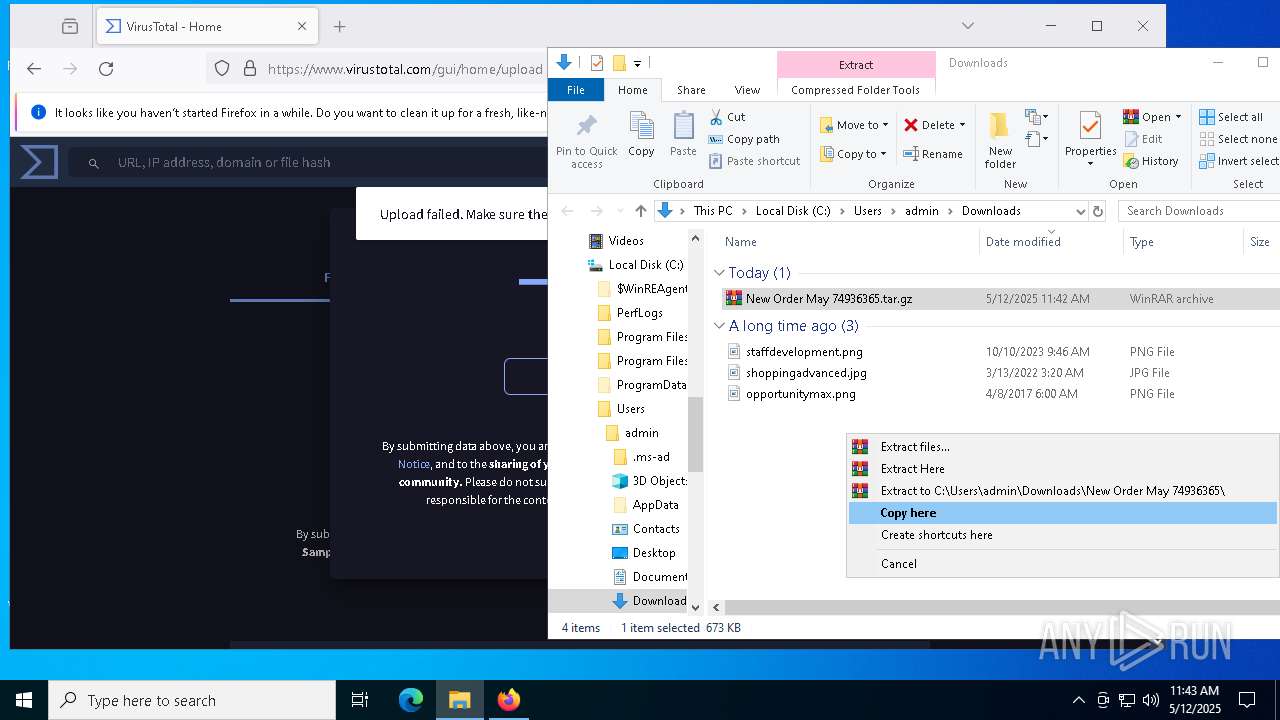This screenshot has width=1280, height=720.
Task: Click Explorer Back navigation arrow
Action: point(567,211)
